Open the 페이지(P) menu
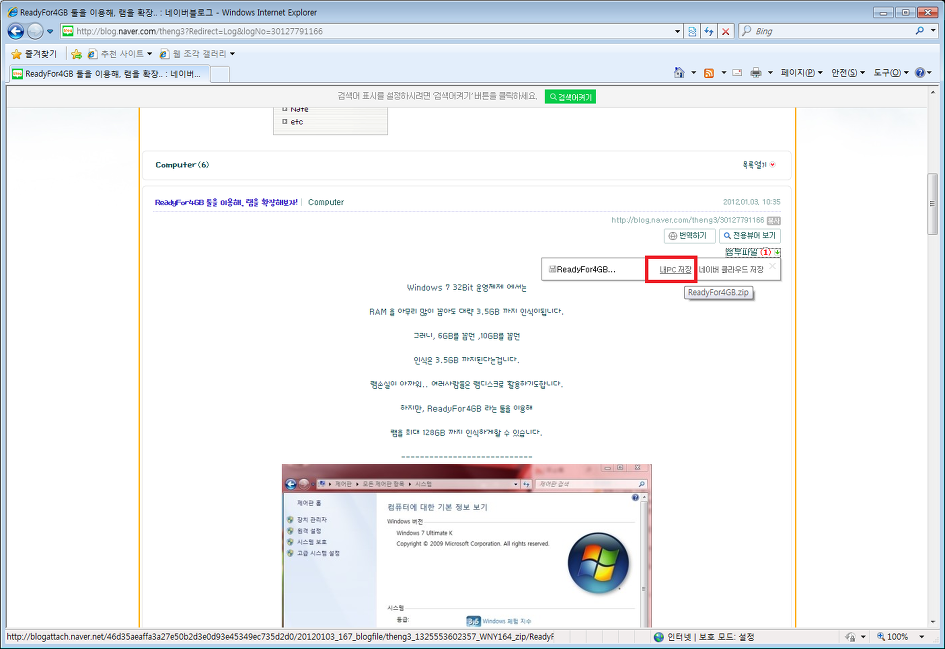Viewport: 945px width, 649px height. point(801,72)
